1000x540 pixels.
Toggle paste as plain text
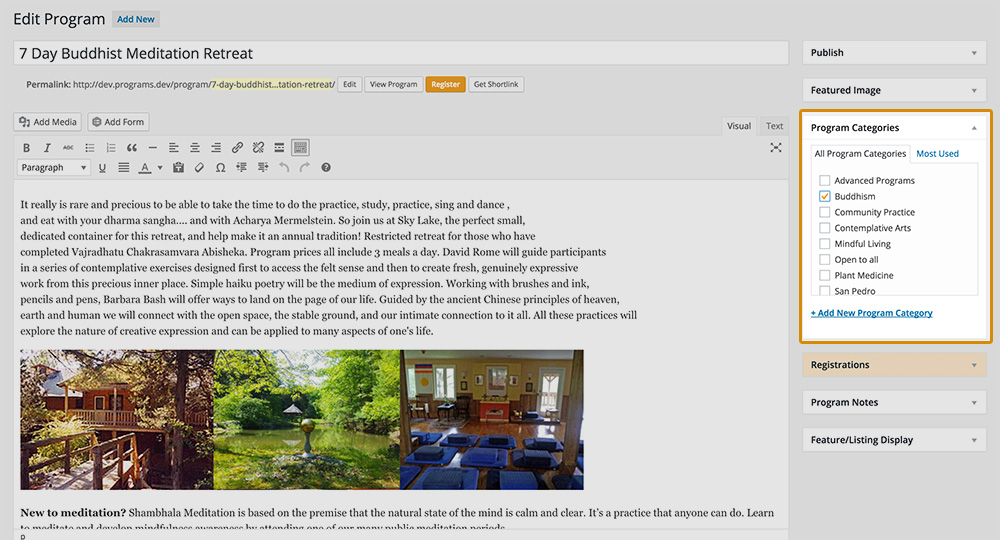pos(179,168)
